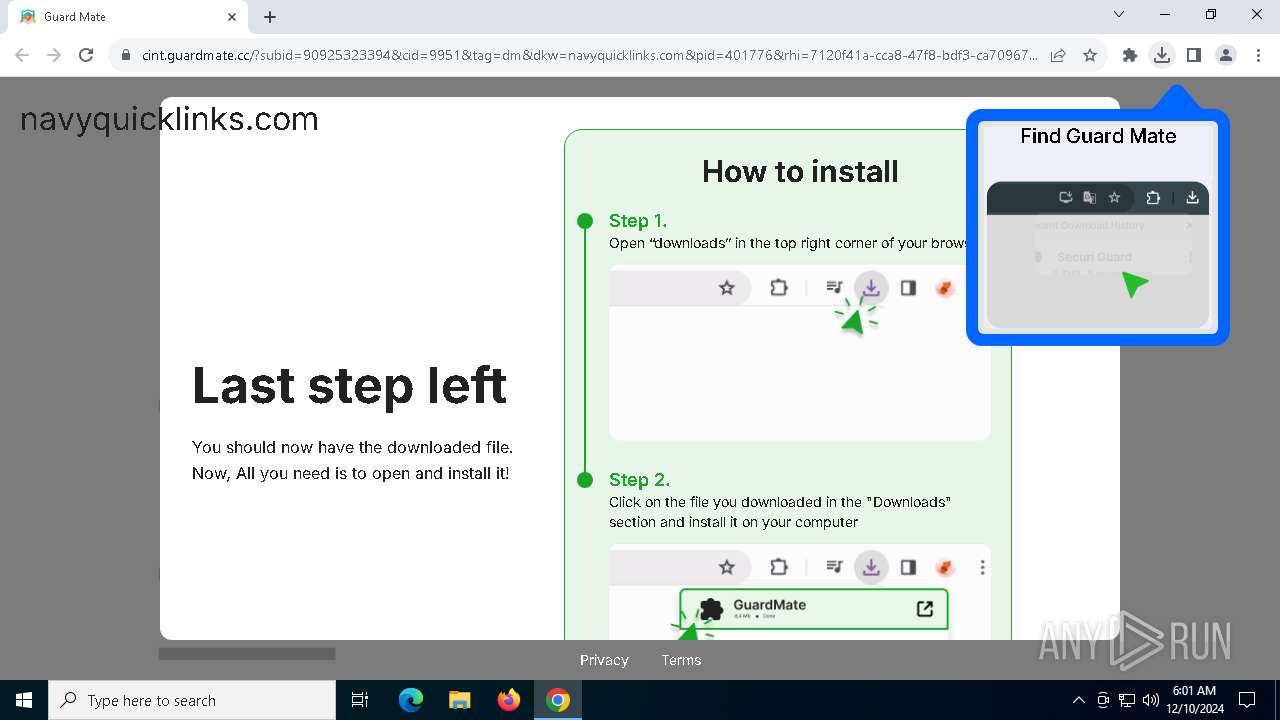This screenshot has height=720, width=1280.
Task: Click the Step 1 browser illustration
Action: tap(800, 353)
